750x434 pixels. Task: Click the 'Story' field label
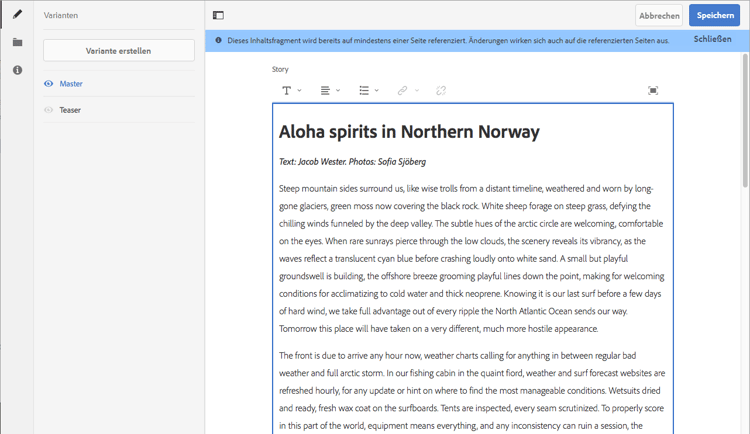[280, 69]
